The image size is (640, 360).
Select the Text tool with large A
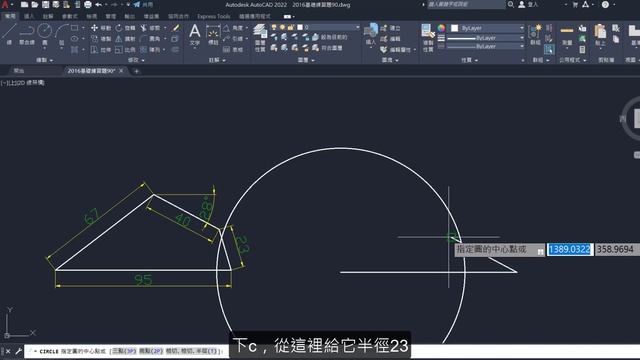coord(195,34)
